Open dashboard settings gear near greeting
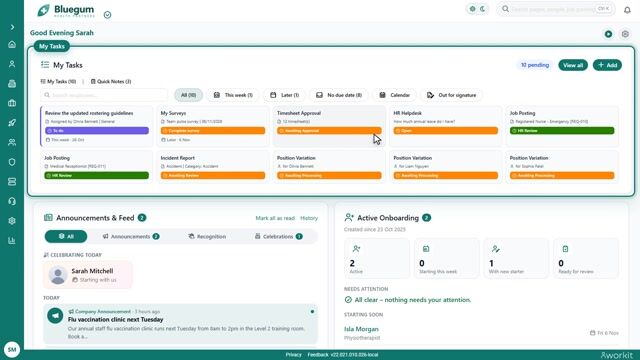 click(x=625, y=34)
